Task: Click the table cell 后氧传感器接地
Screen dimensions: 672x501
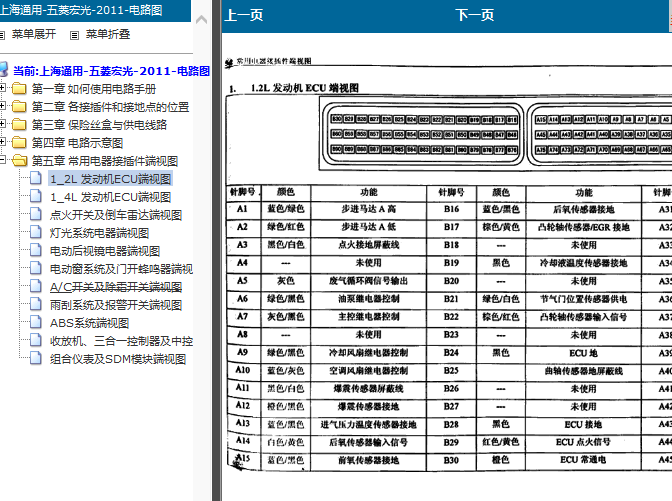Action: [583, 210]
